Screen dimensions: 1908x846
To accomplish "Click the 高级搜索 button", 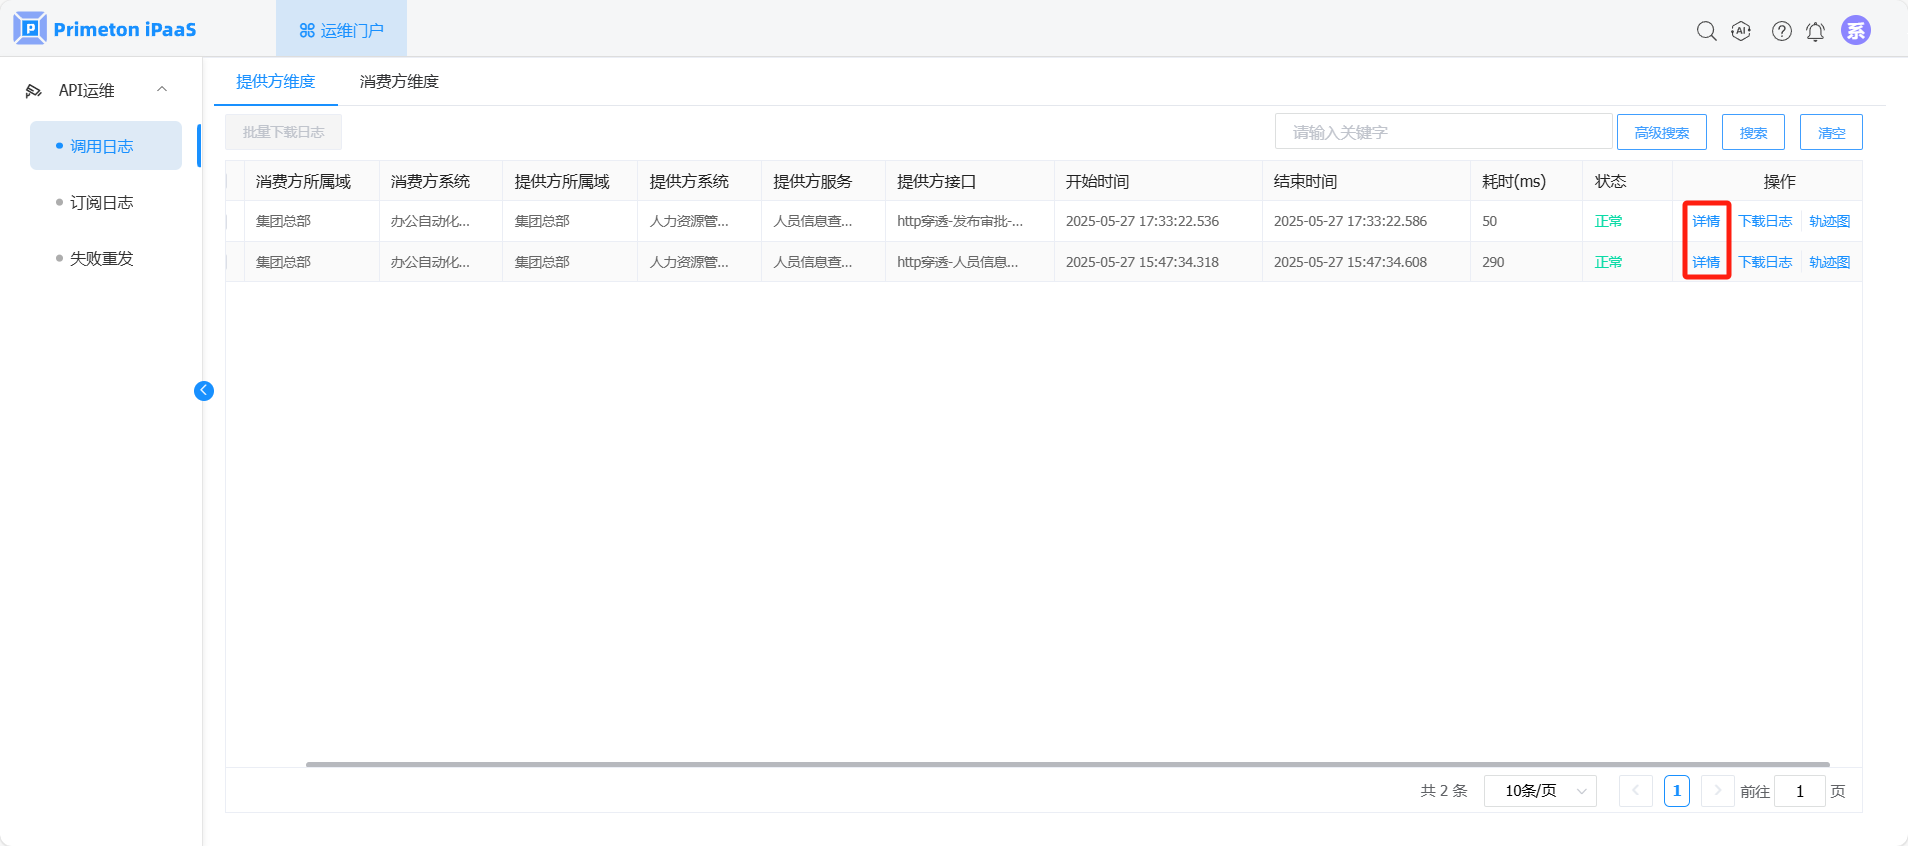I will tap(1661, 133).
